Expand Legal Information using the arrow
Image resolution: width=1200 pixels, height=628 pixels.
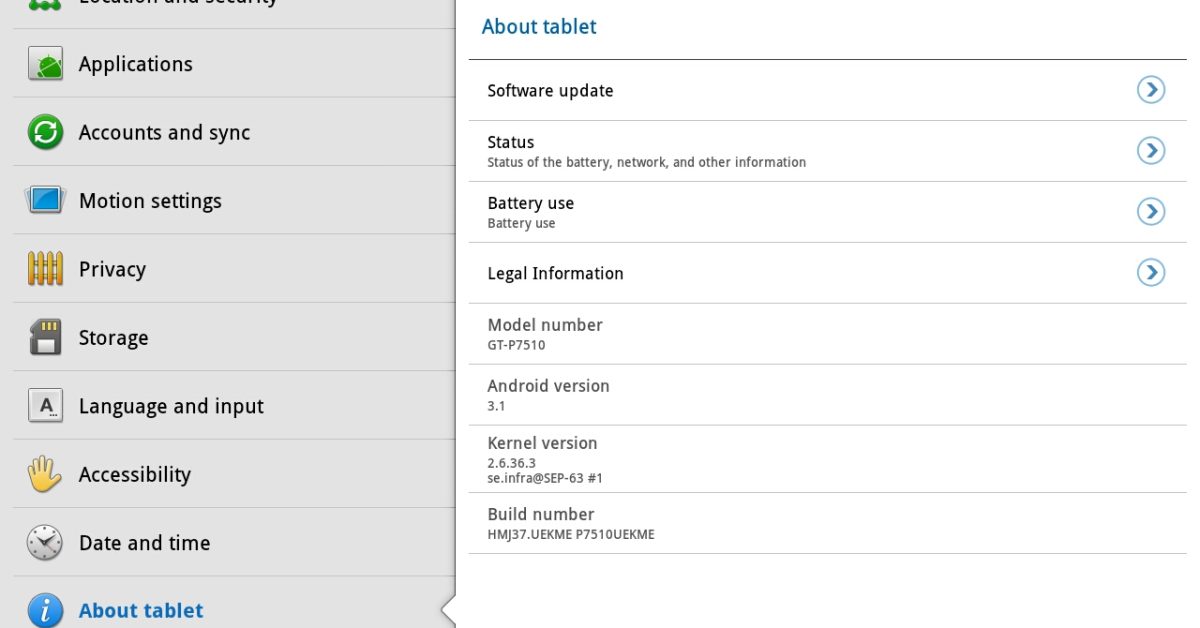pos(1151,272)
